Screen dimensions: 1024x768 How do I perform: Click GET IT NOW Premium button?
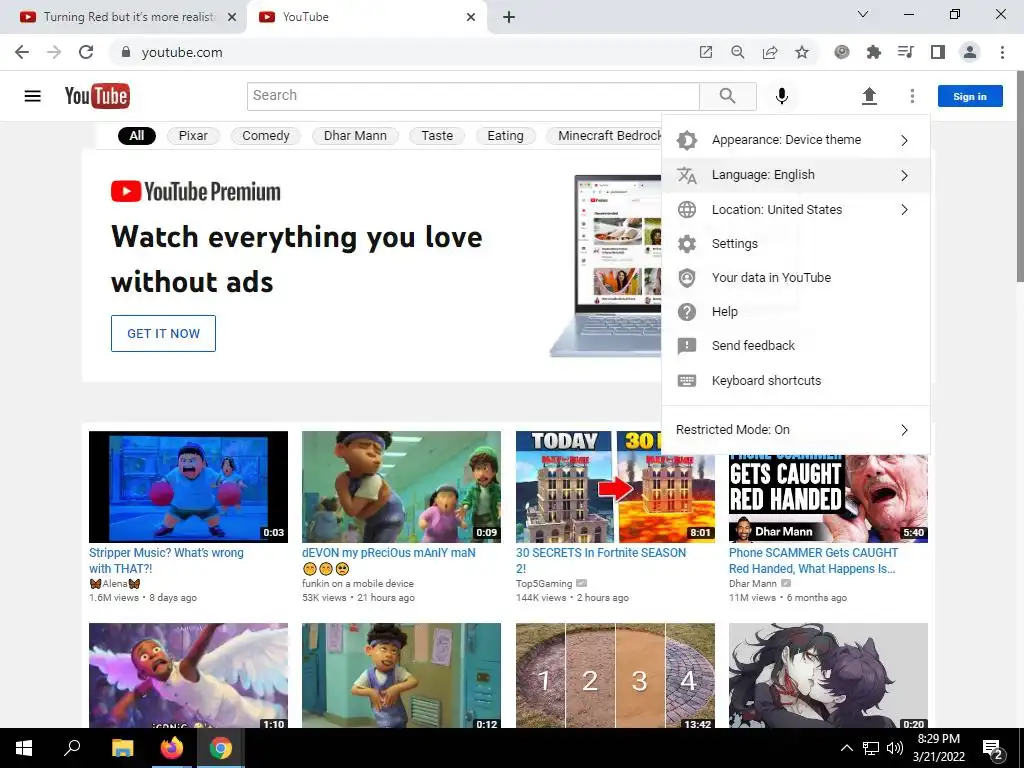[163, 334]
